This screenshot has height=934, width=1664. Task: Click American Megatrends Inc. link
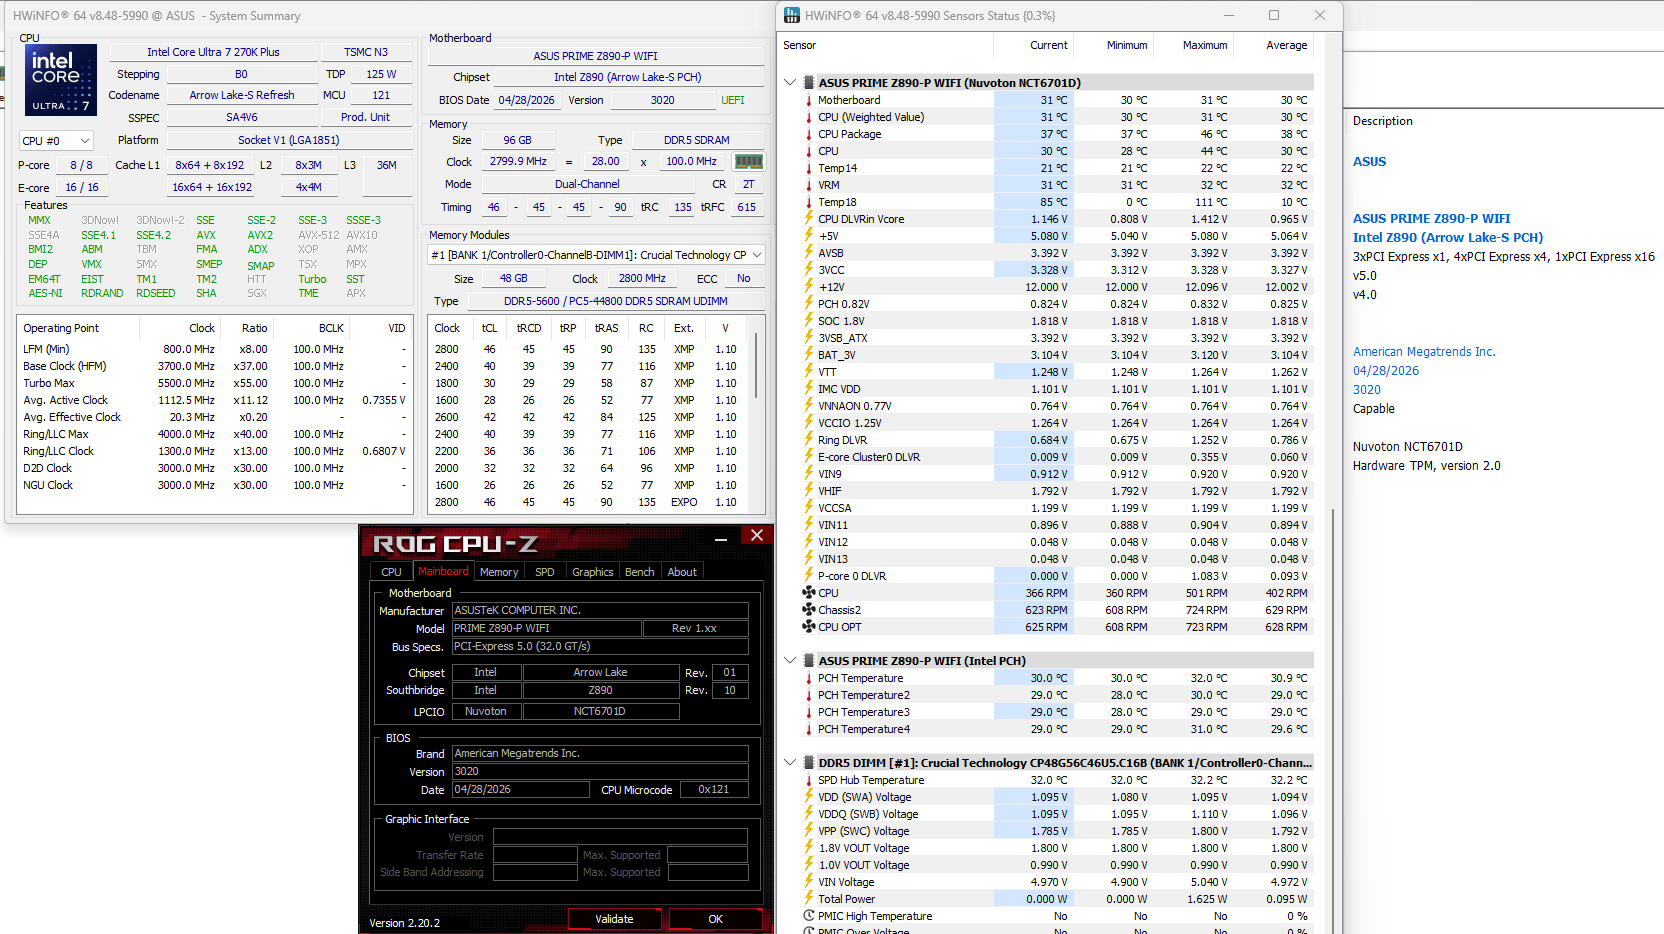[1424, 352]
